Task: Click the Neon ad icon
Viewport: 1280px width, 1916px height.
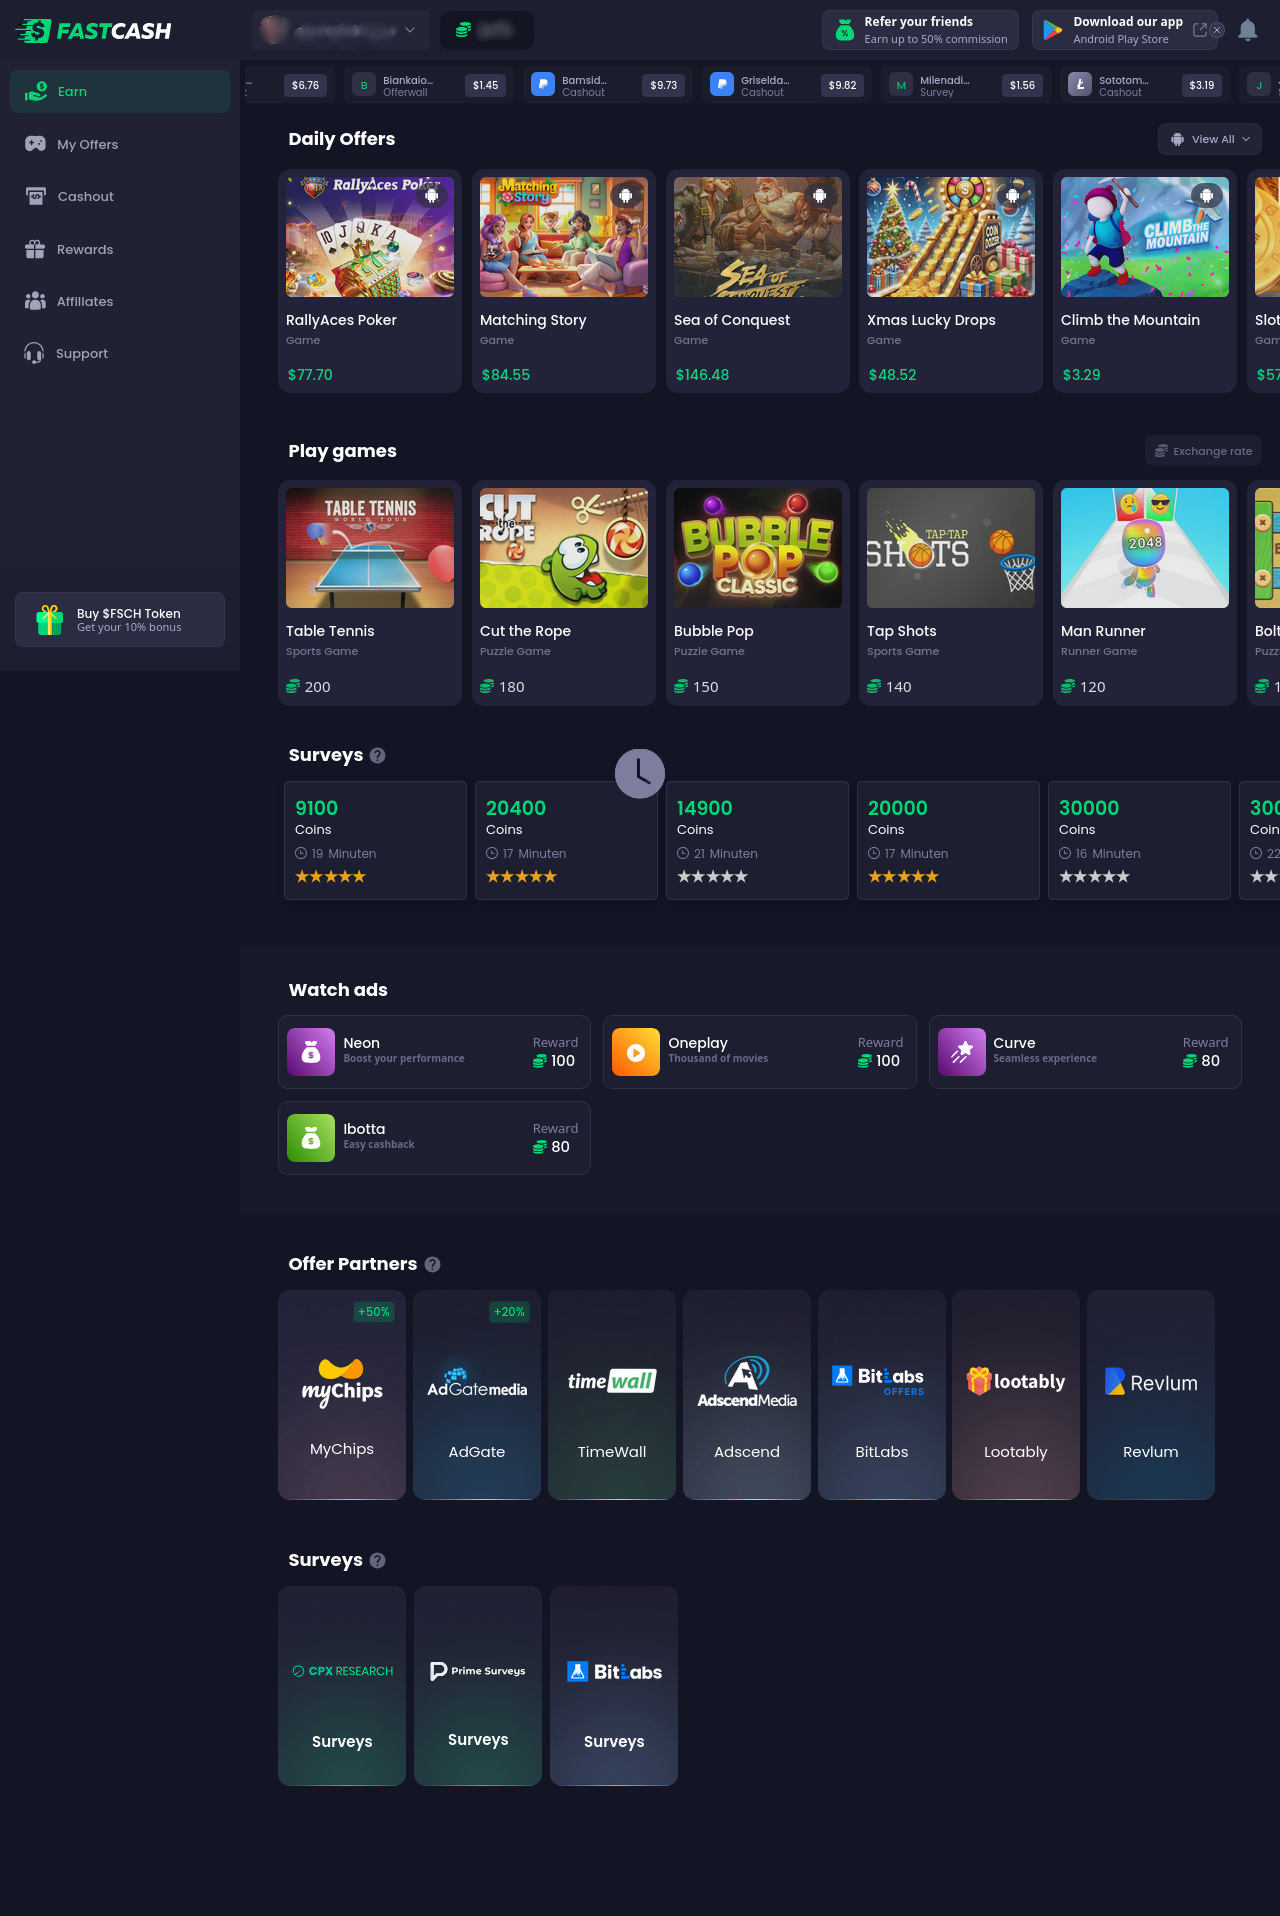Action: (311, 1052)
